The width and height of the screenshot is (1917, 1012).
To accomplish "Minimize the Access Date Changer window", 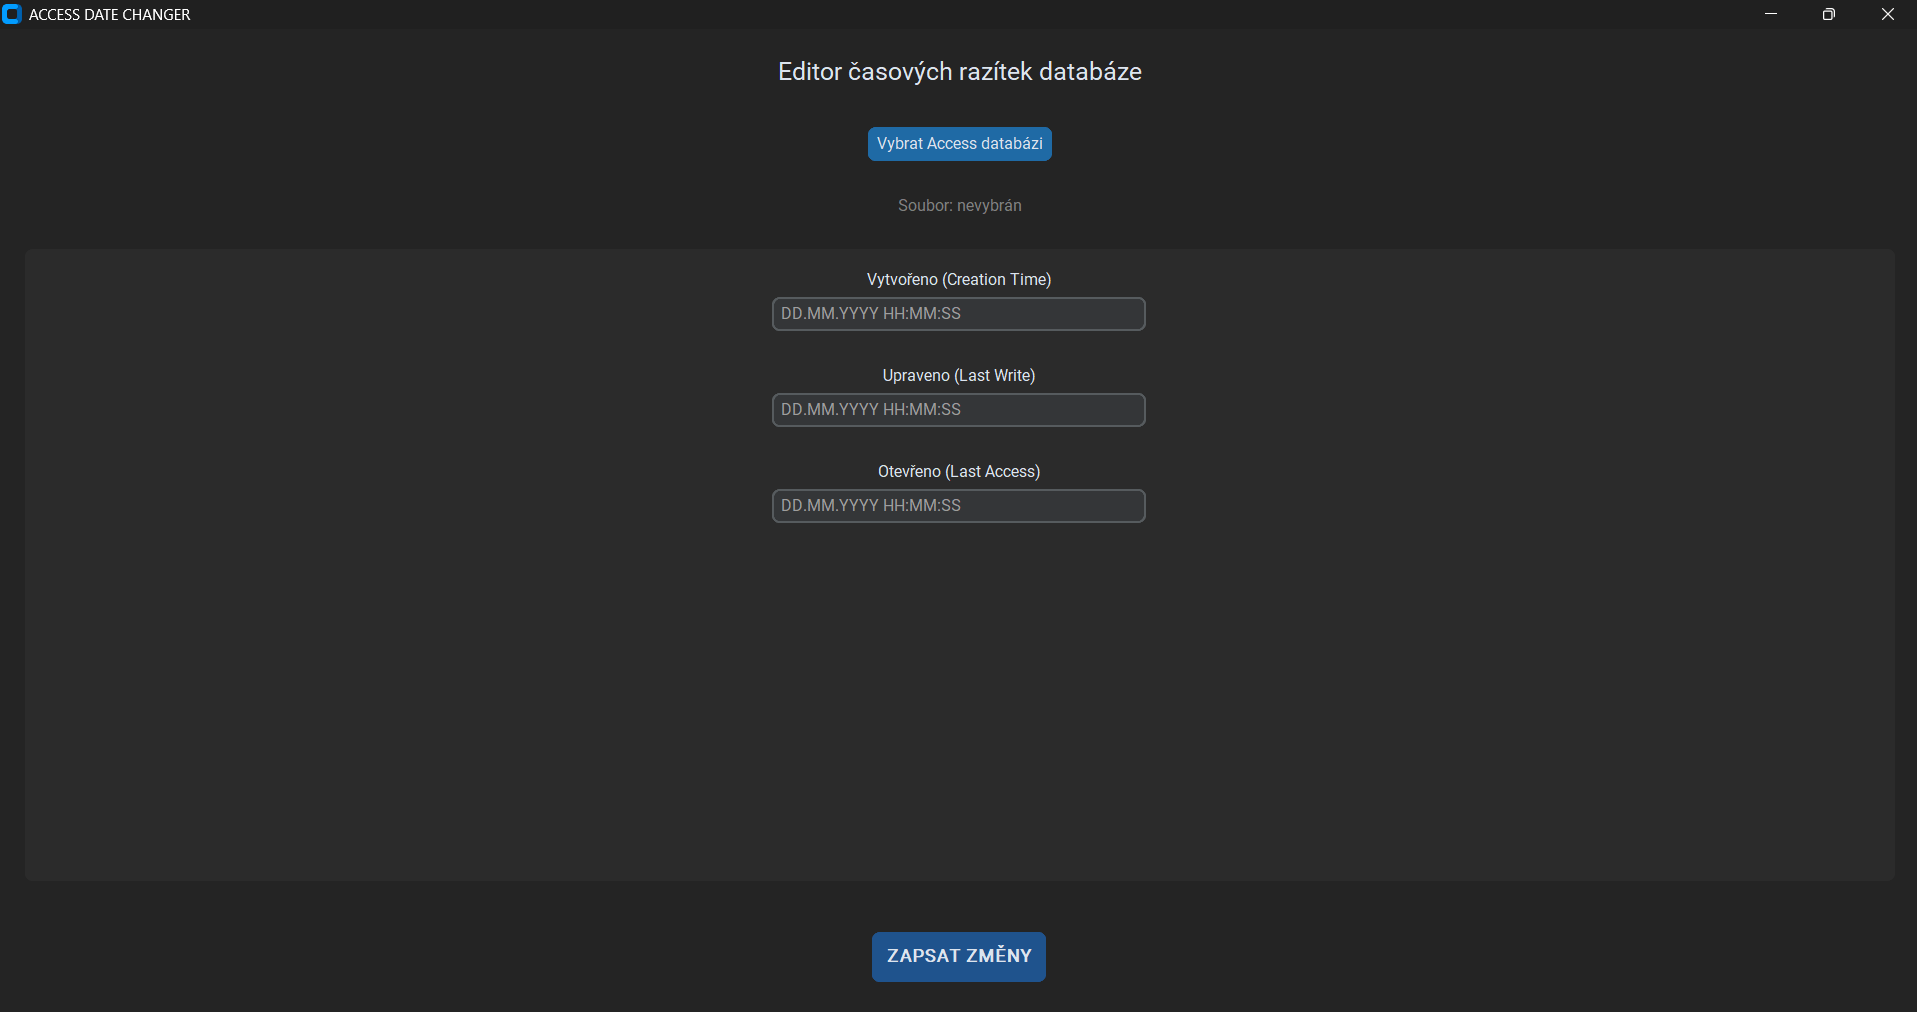I will [x=1771, y=14].
